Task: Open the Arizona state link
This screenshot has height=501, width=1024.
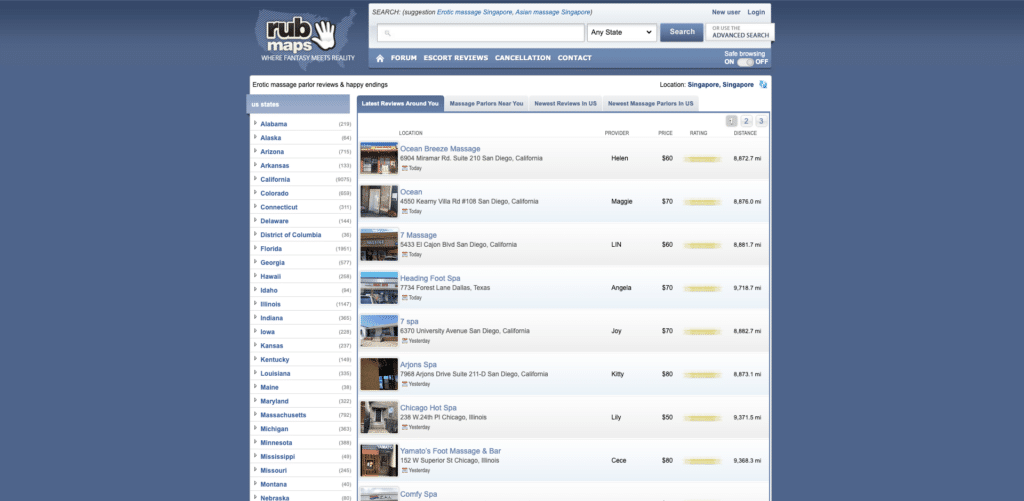Action: (x=272, y=152)
